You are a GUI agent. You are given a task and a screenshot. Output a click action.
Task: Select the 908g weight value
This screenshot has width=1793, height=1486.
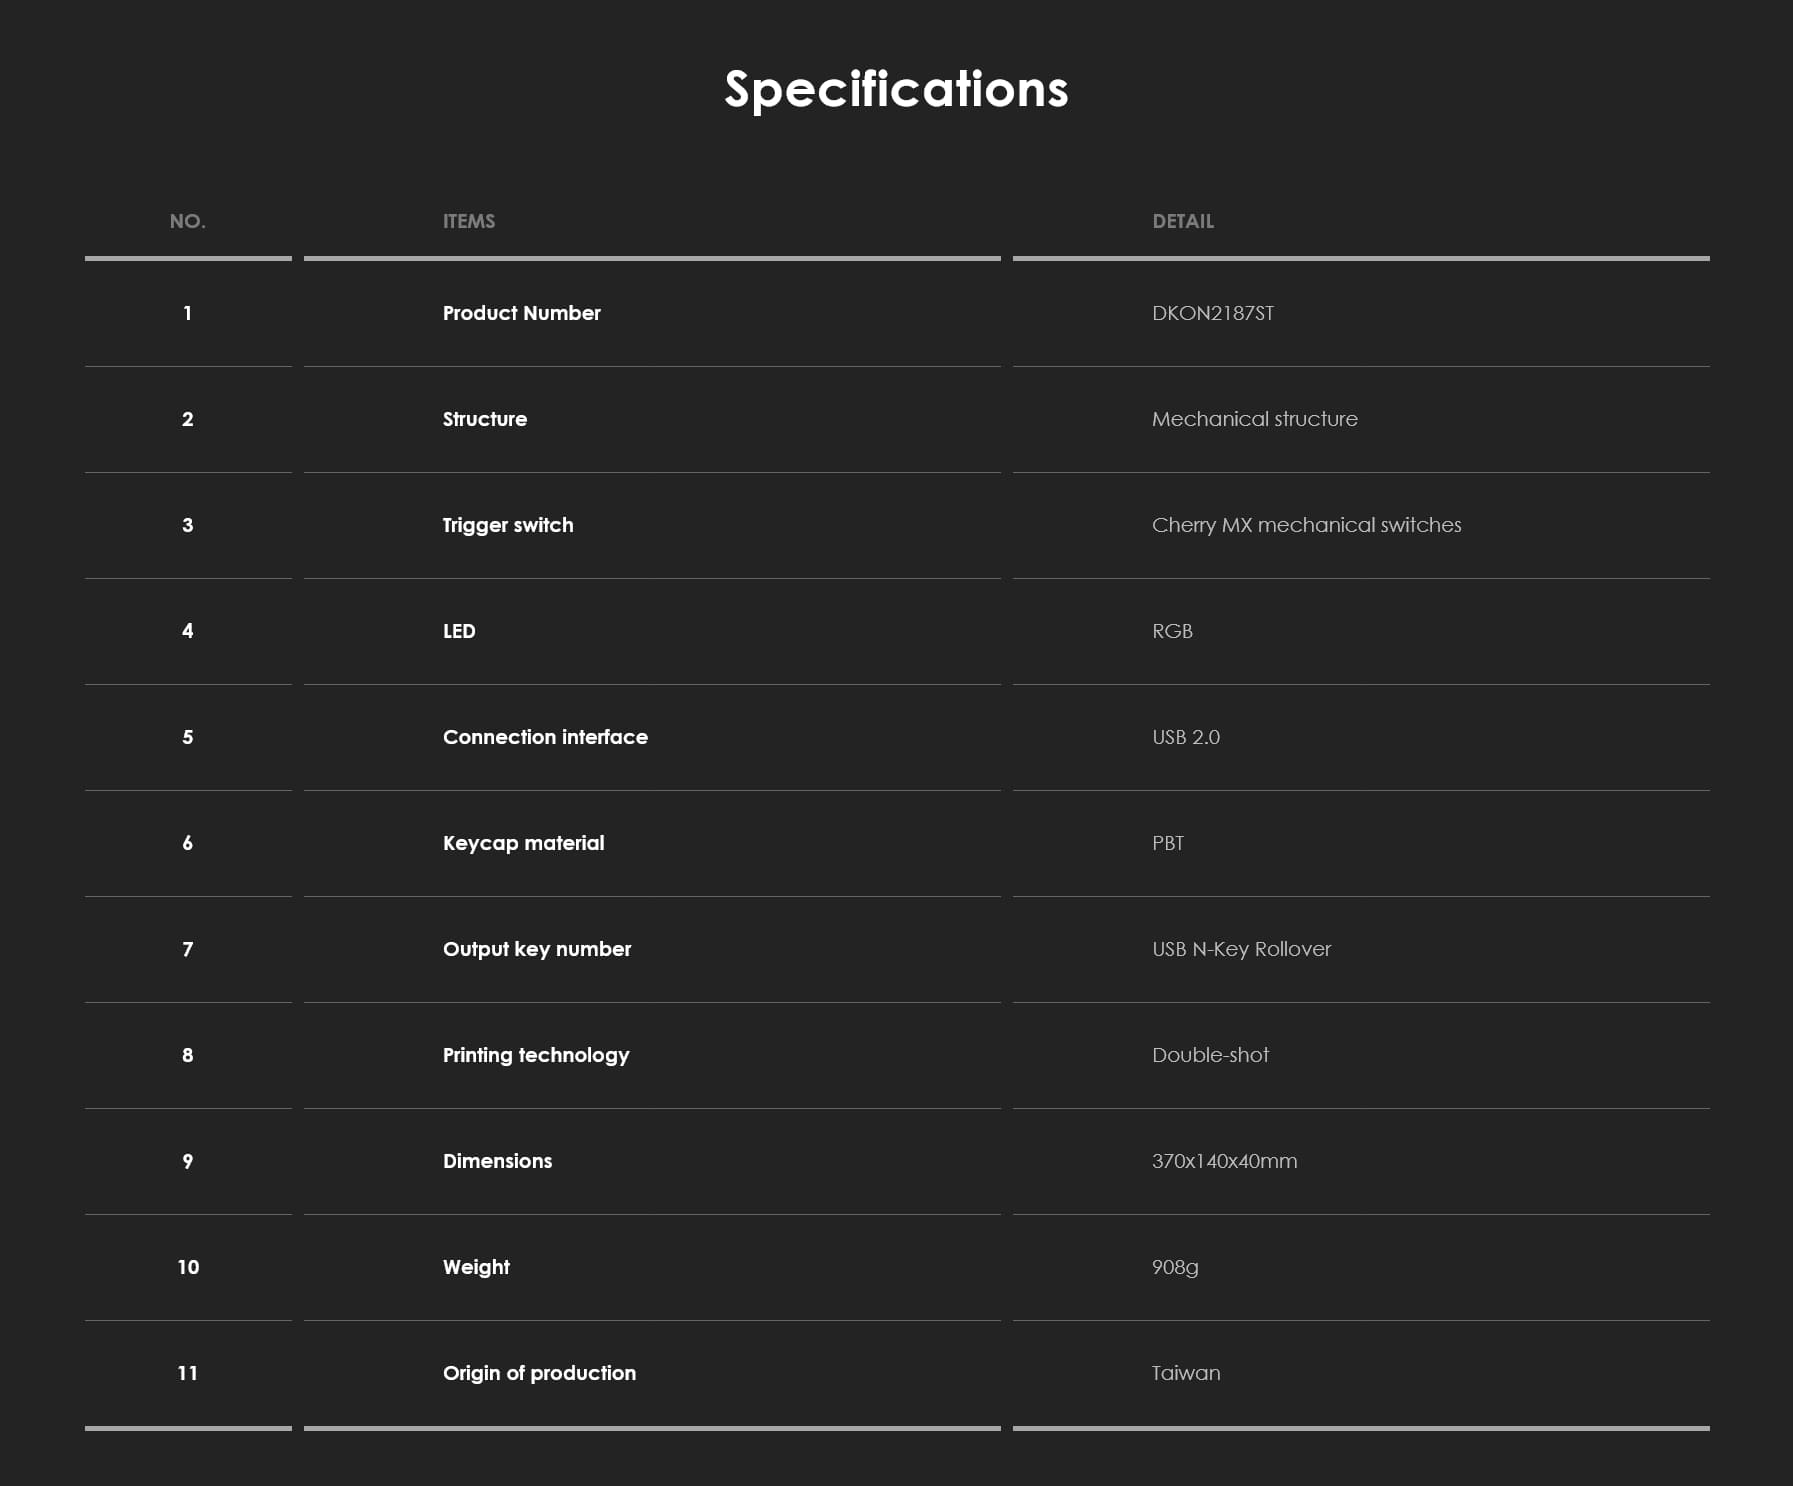[x=1174, y=1267]
